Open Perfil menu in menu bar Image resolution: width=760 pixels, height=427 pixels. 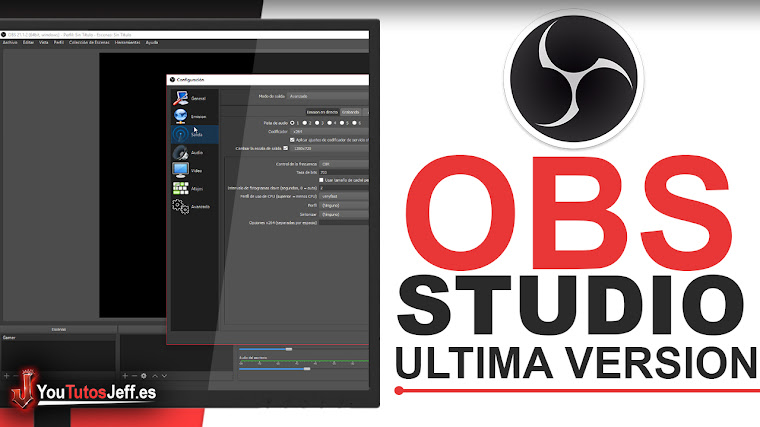pyautogui.click(x=59, y=43)
